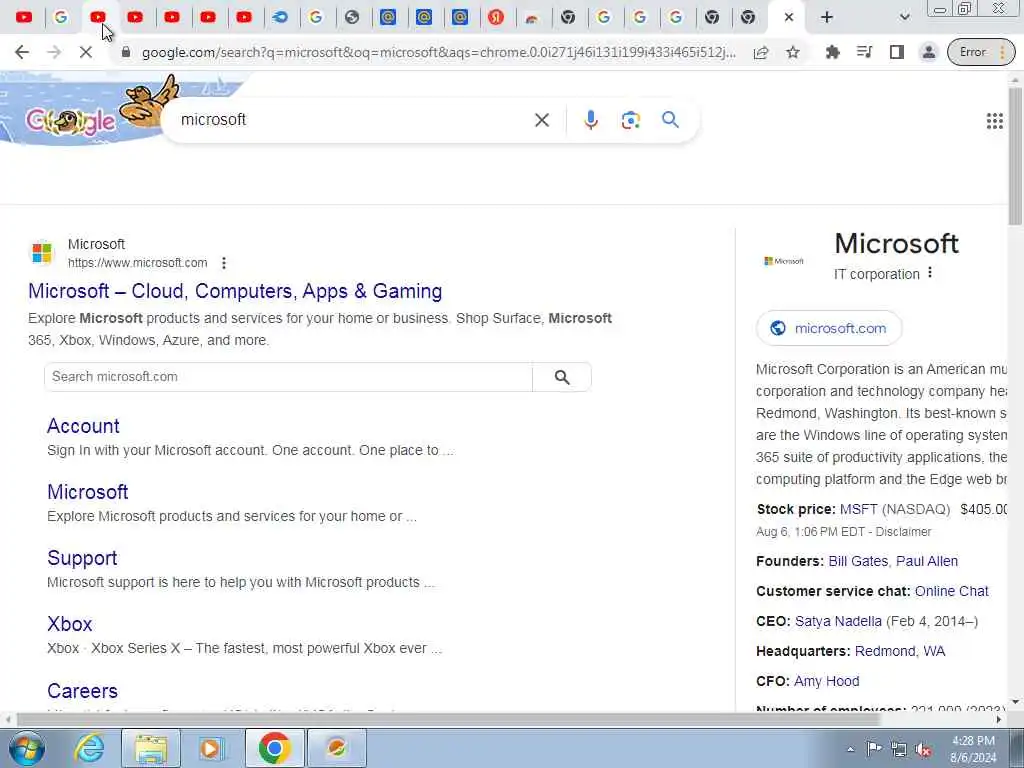Viewport: 1024px width, 768px height.
Task: Clear the microsoft search query
Action: [541, 120]
